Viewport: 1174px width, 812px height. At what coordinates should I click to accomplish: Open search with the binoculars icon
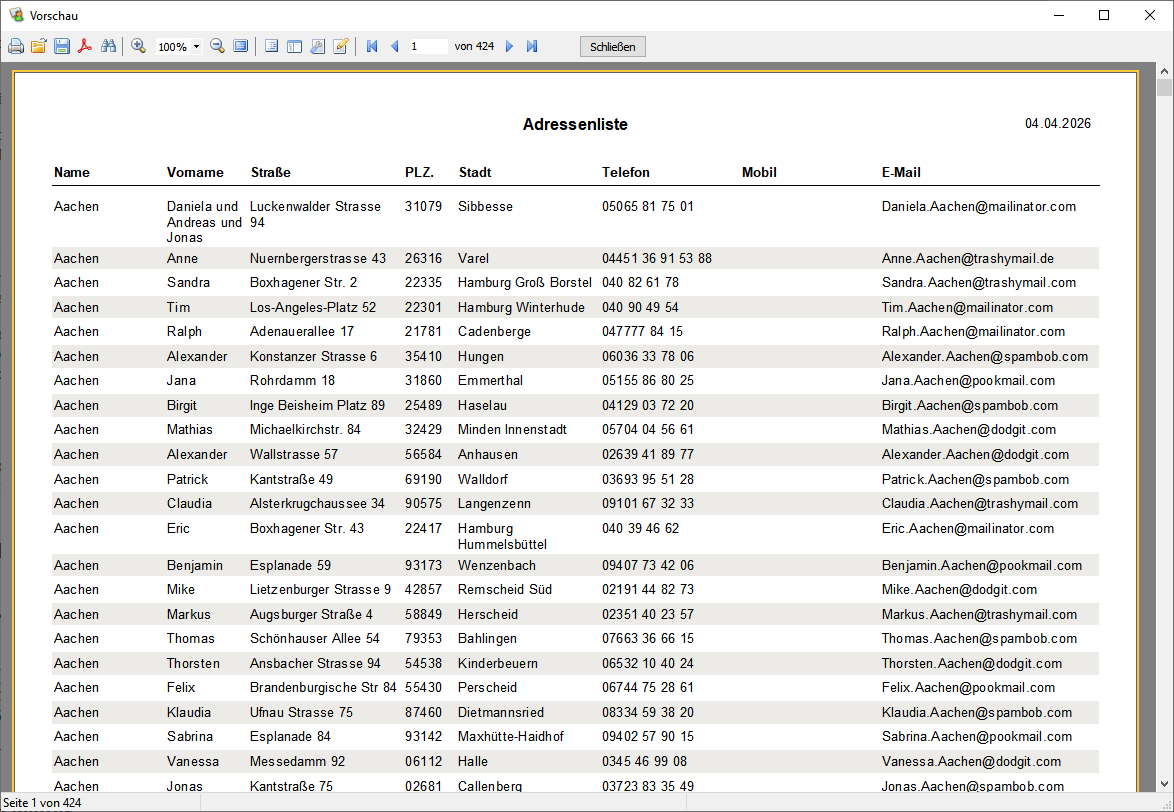[x=108, y=47]
